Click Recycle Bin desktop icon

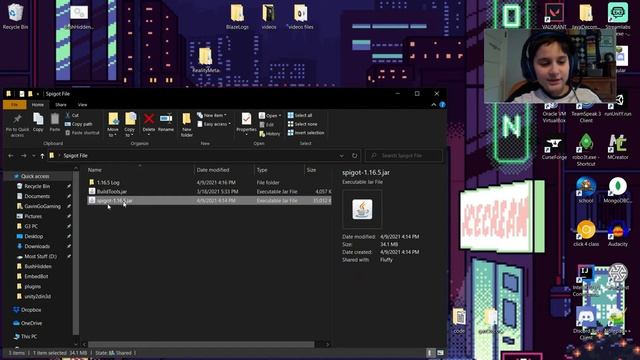(15, 16)
